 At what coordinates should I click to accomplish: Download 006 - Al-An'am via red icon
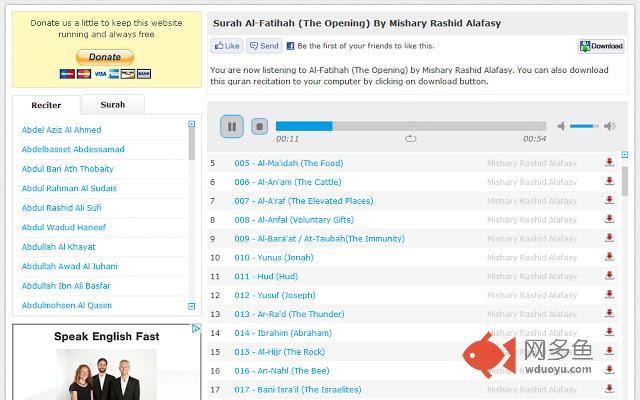coord(609,181)
